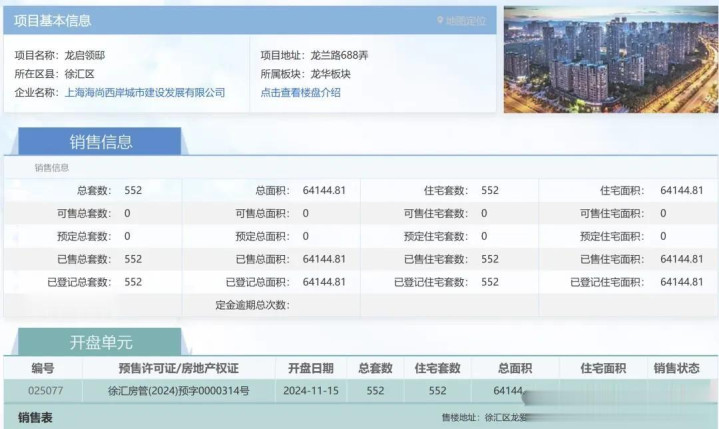Click 点击查看楼盘介绍 link

[300, 92]
